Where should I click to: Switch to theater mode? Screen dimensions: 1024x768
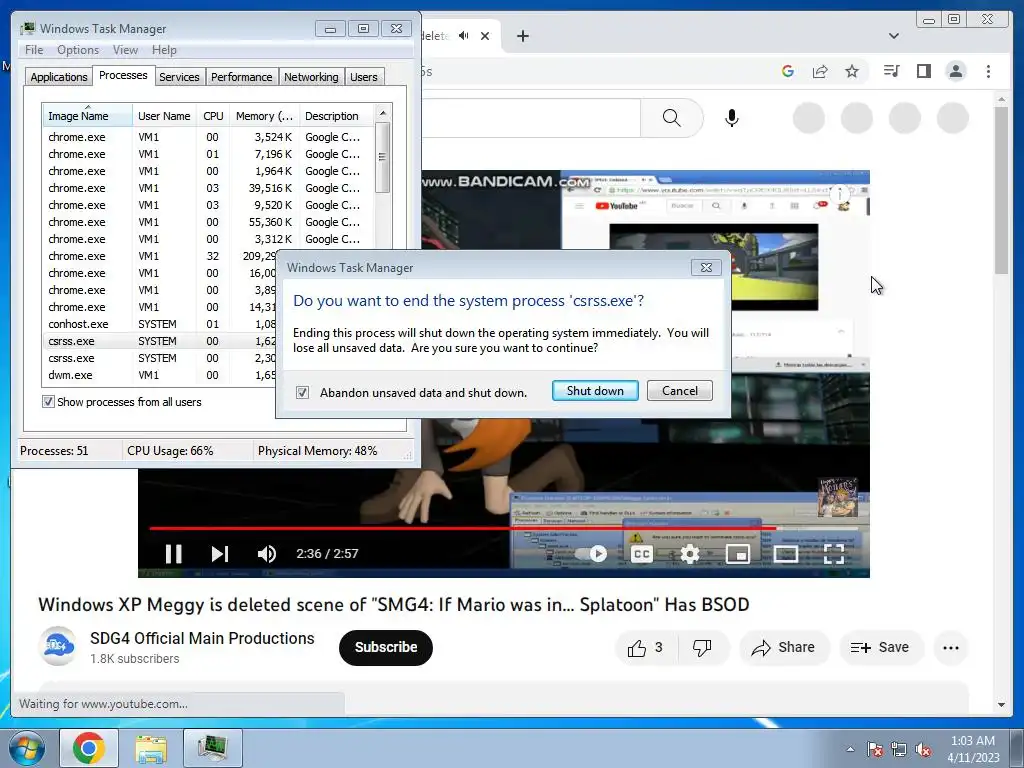tap(786, 554)
